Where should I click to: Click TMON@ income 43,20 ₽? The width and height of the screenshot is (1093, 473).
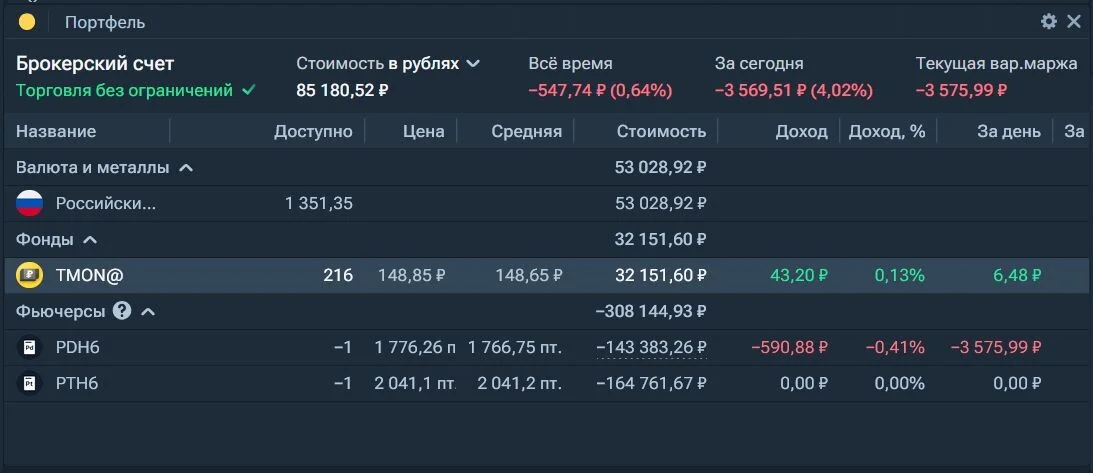click(799, 276)
